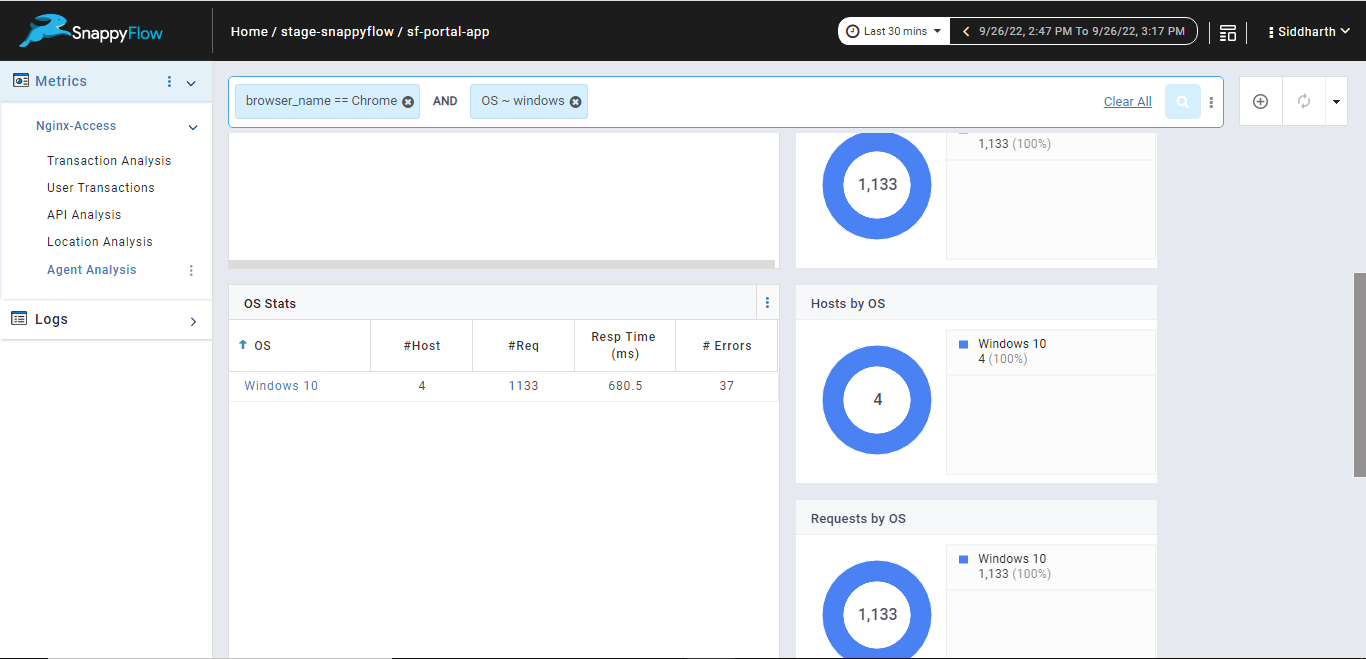Image resolution: width=1366 pixels, height=659 pixels.
Task: Sort table by the OS column header
Action: 262,346
